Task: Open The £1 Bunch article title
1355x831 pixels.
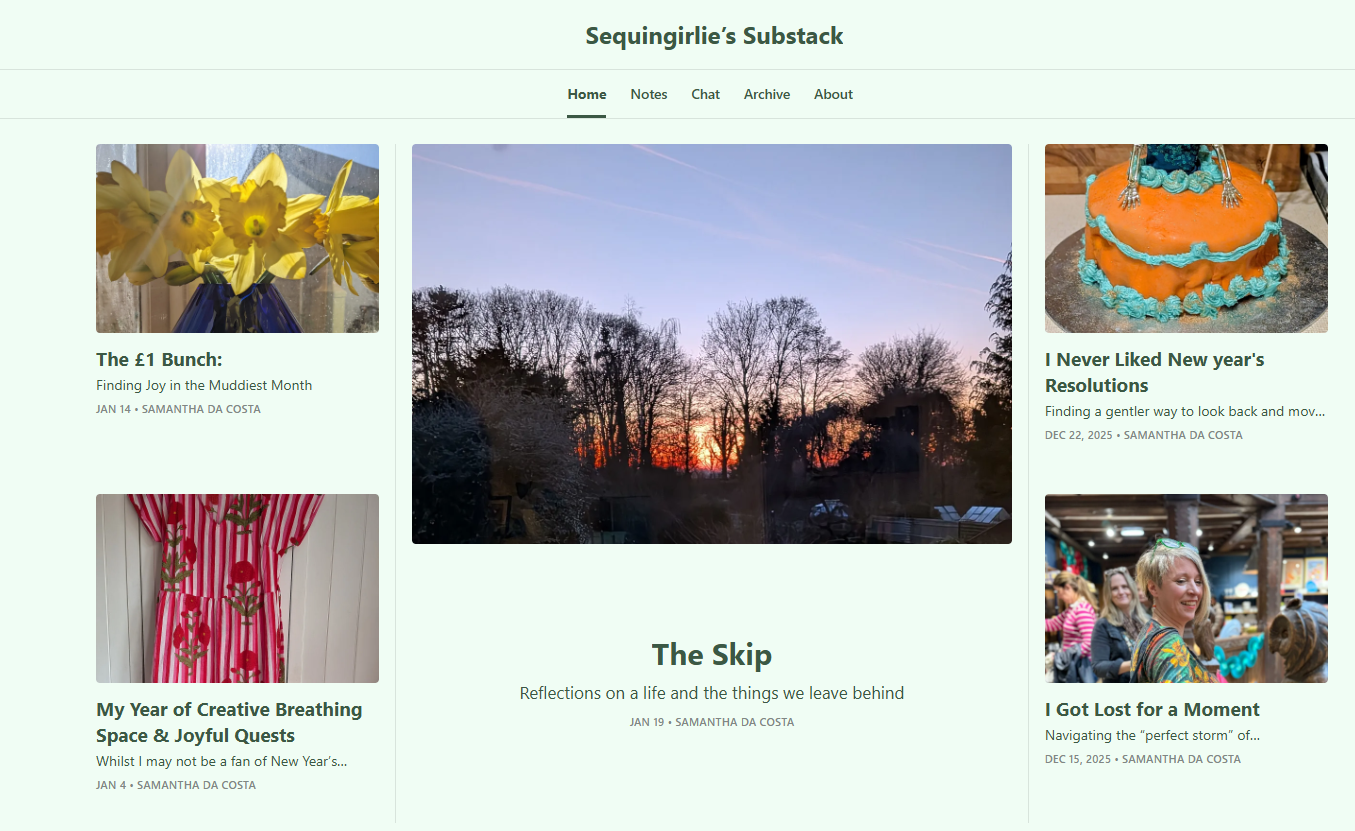Action: (x=159, y=359)
